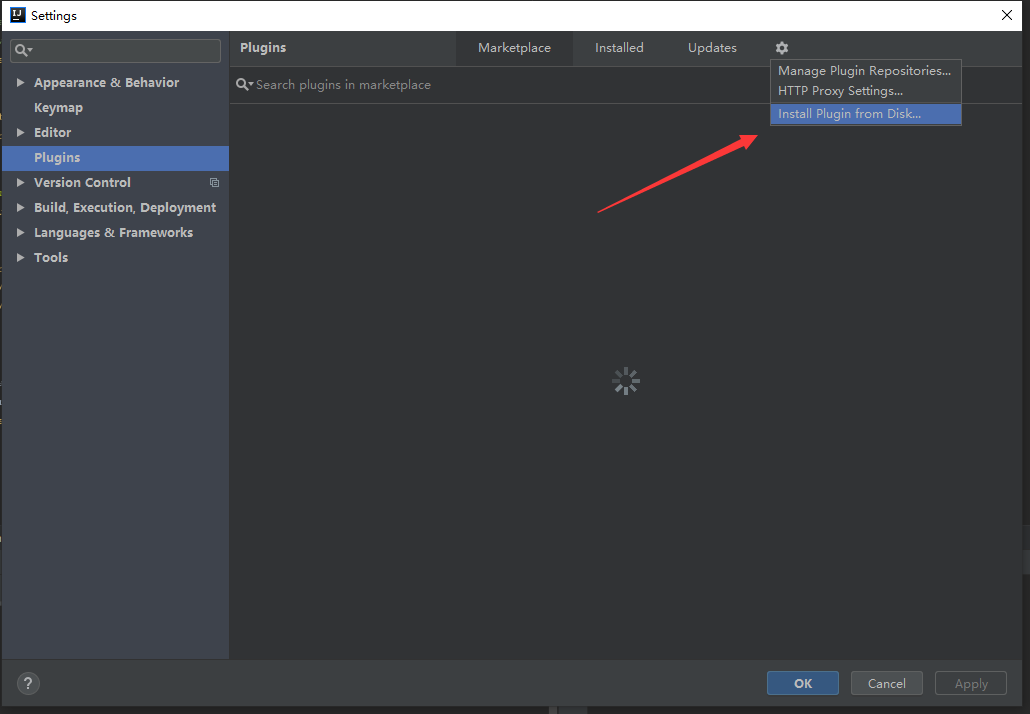The image size is (1030, 714).
Task: Select Install Plugin from Disk option
Action: pos(865,114)
